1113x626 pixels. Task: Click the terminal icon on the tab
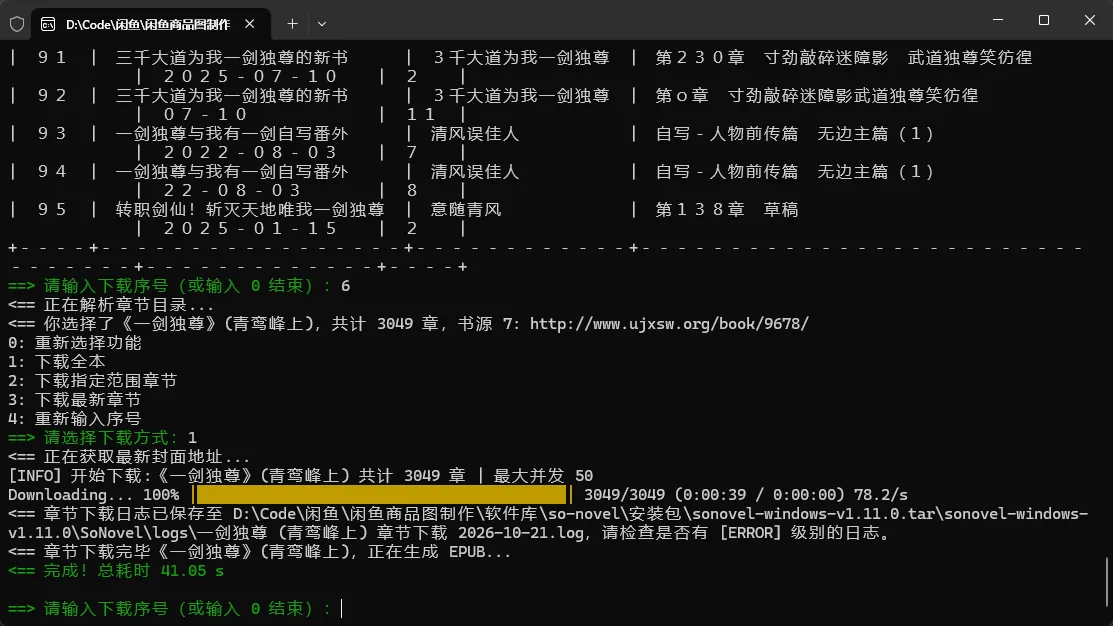coord(48,24)
